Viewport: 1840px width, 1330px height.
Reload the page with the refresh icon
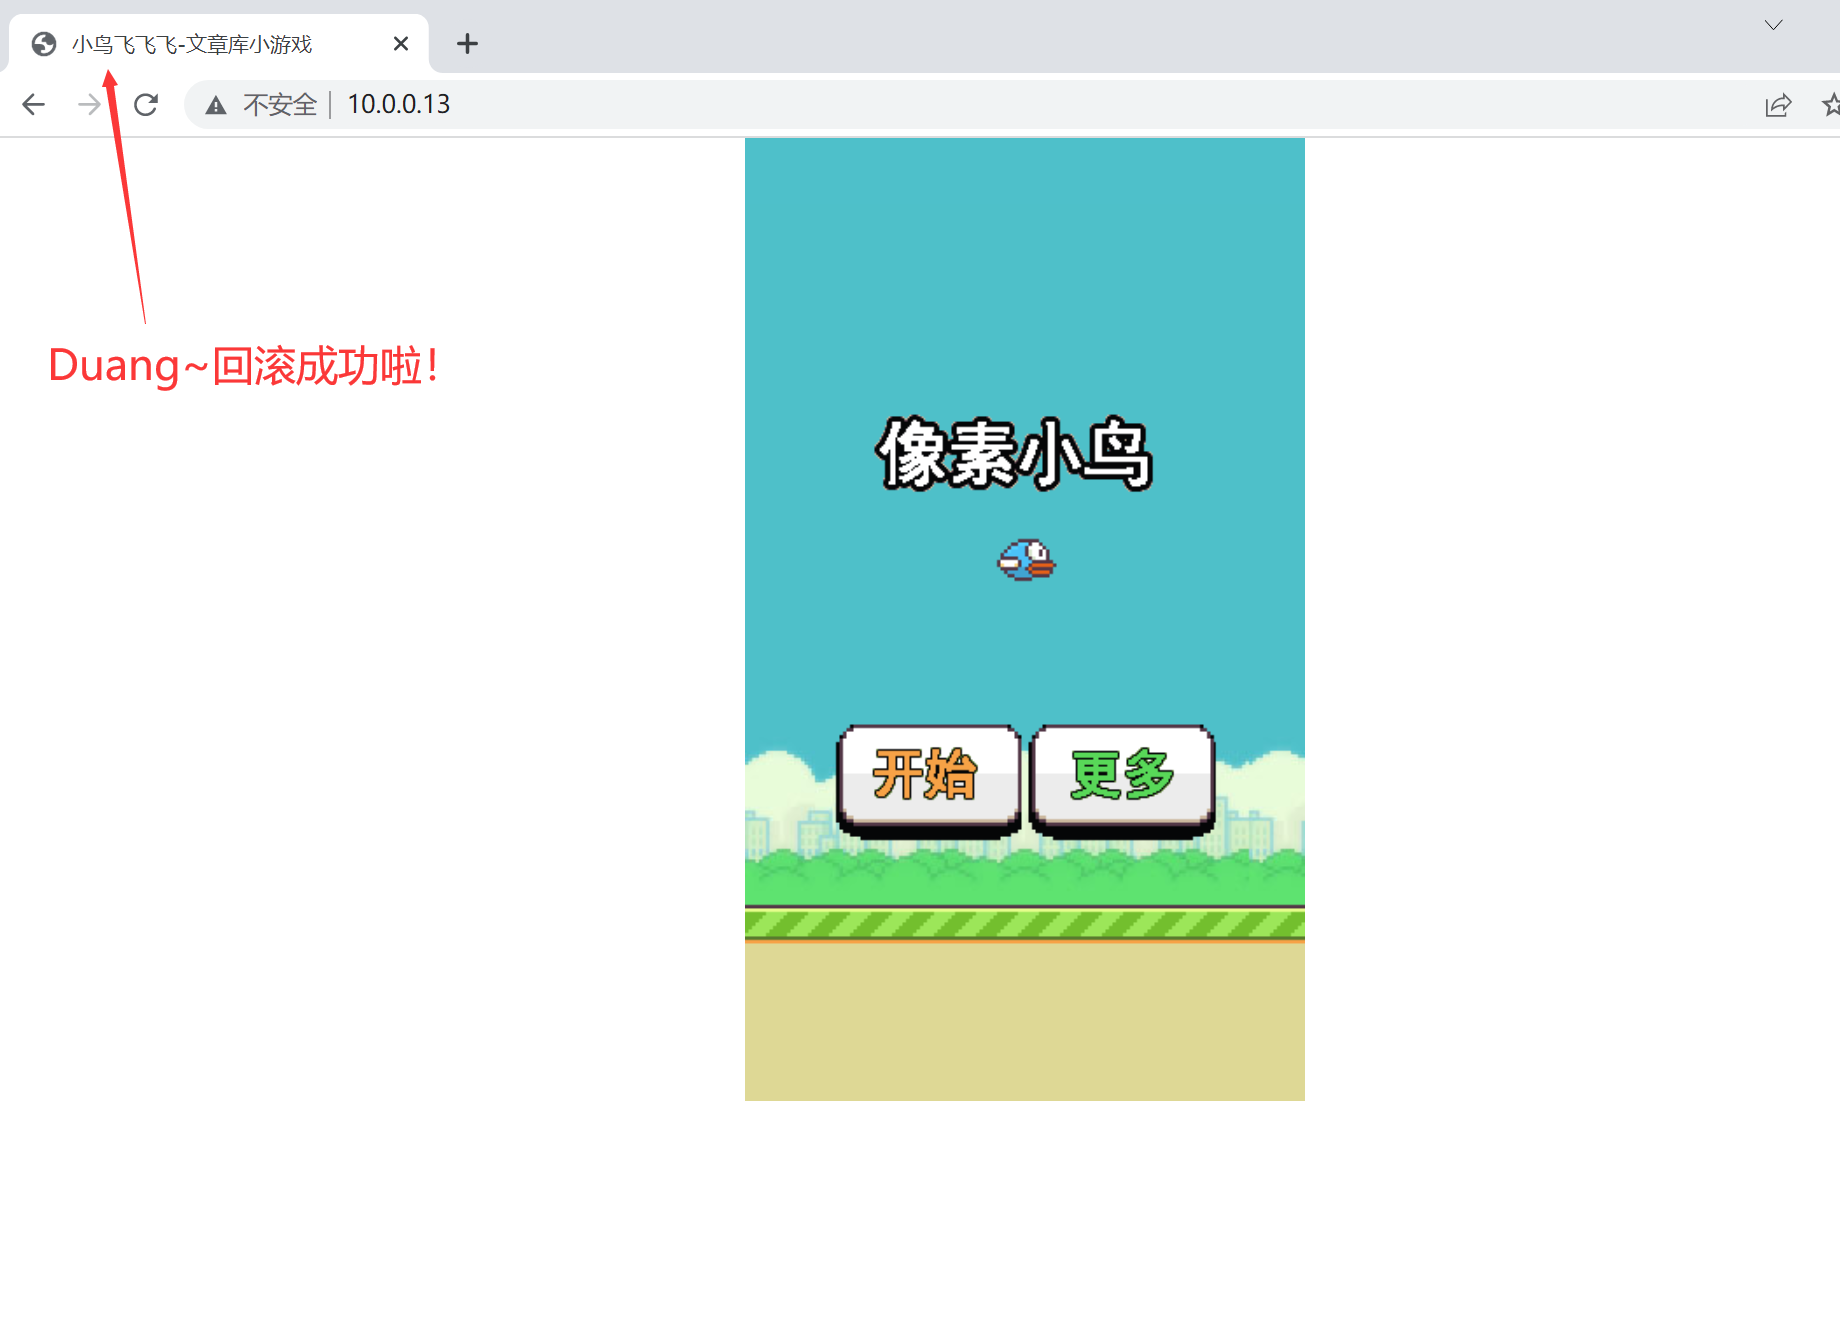coord(146,104)
